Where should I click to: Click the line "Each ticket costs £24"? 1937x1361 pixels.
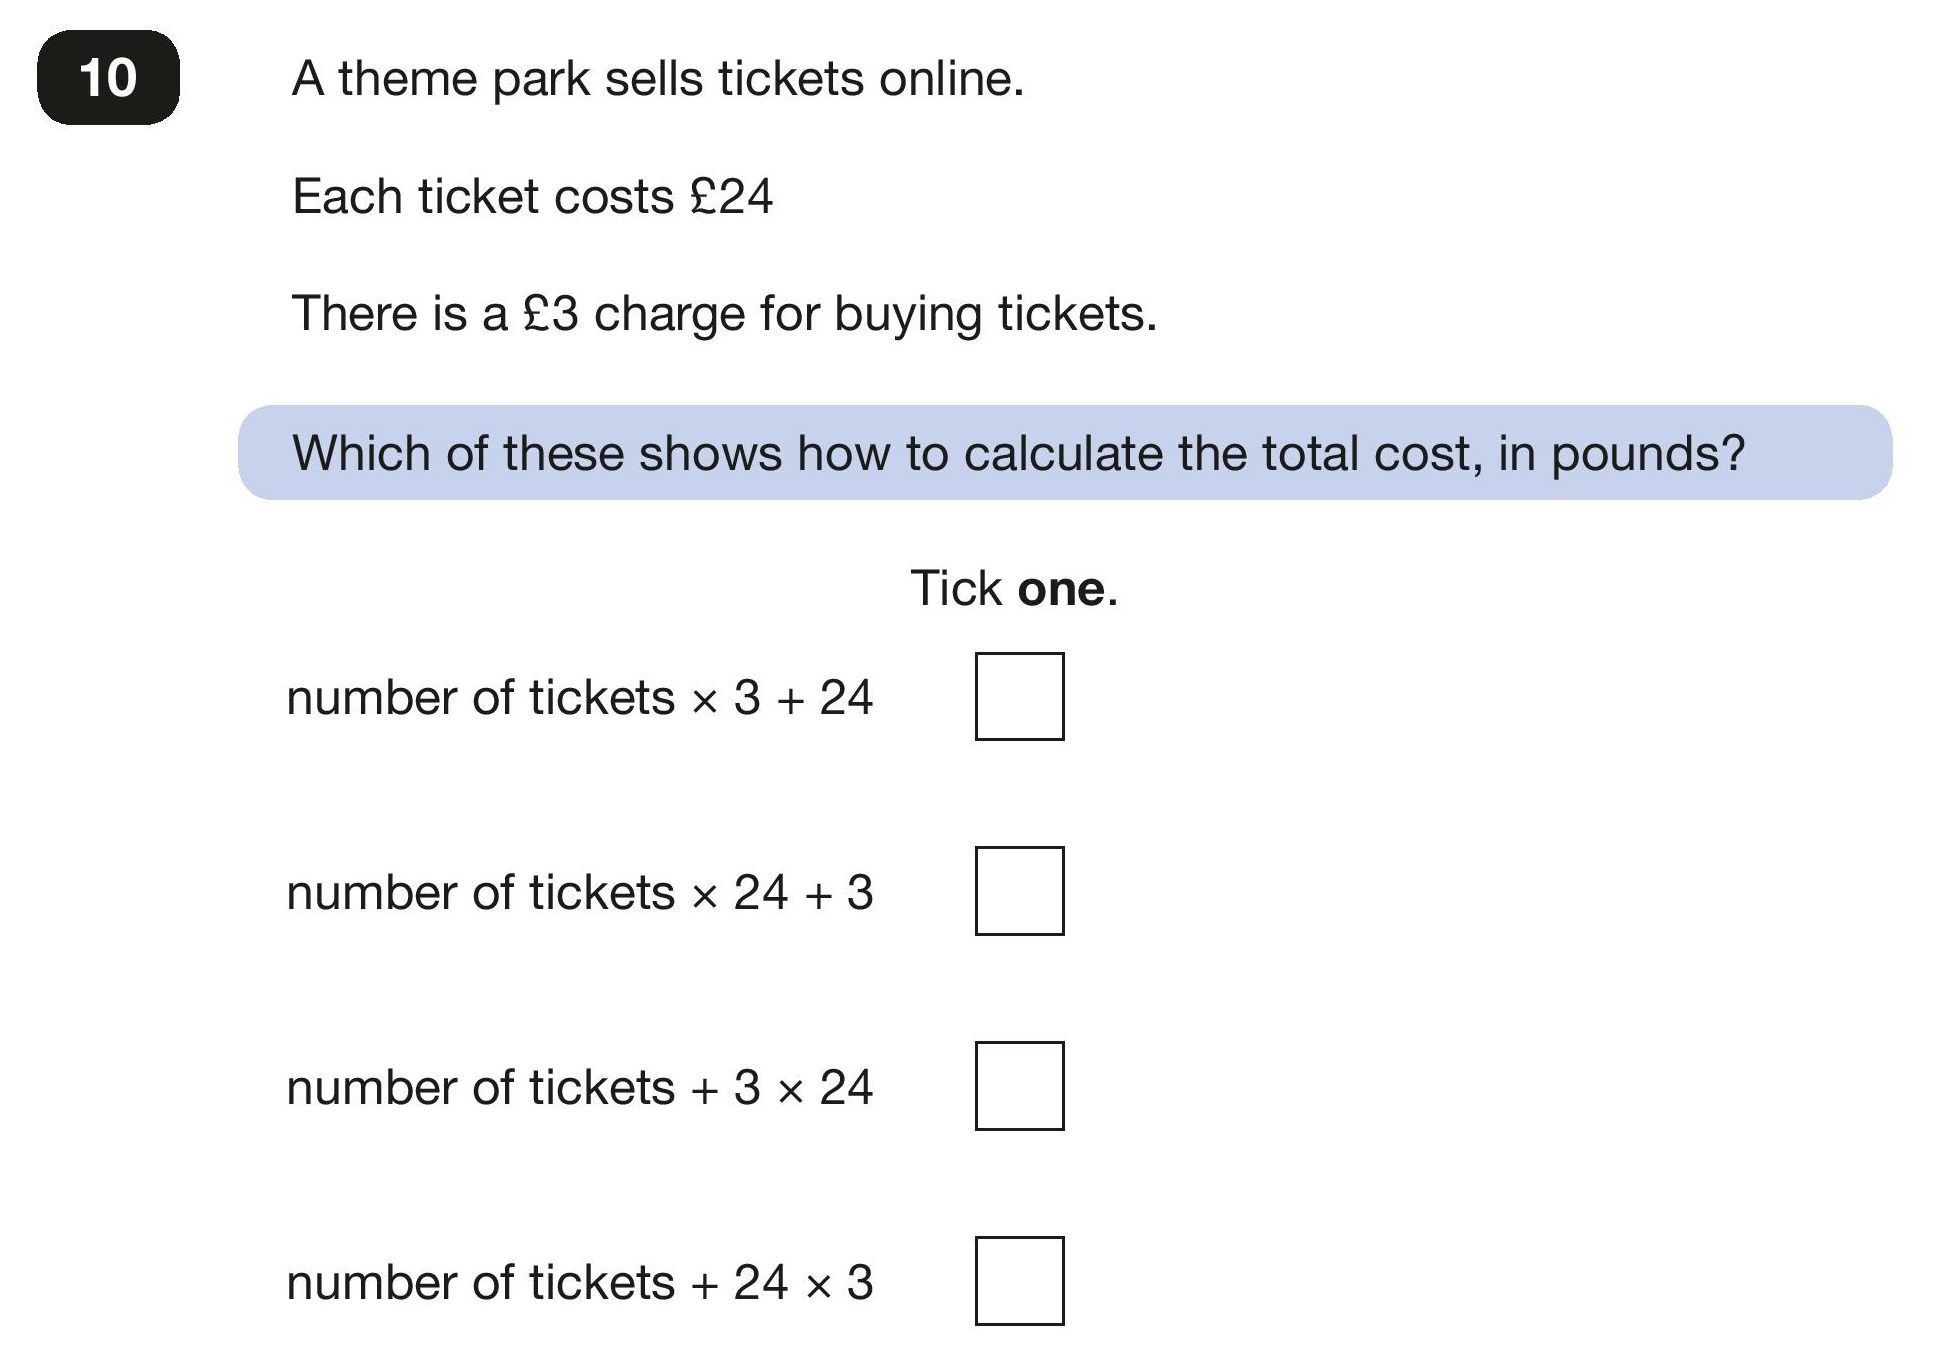coord(532,196)
